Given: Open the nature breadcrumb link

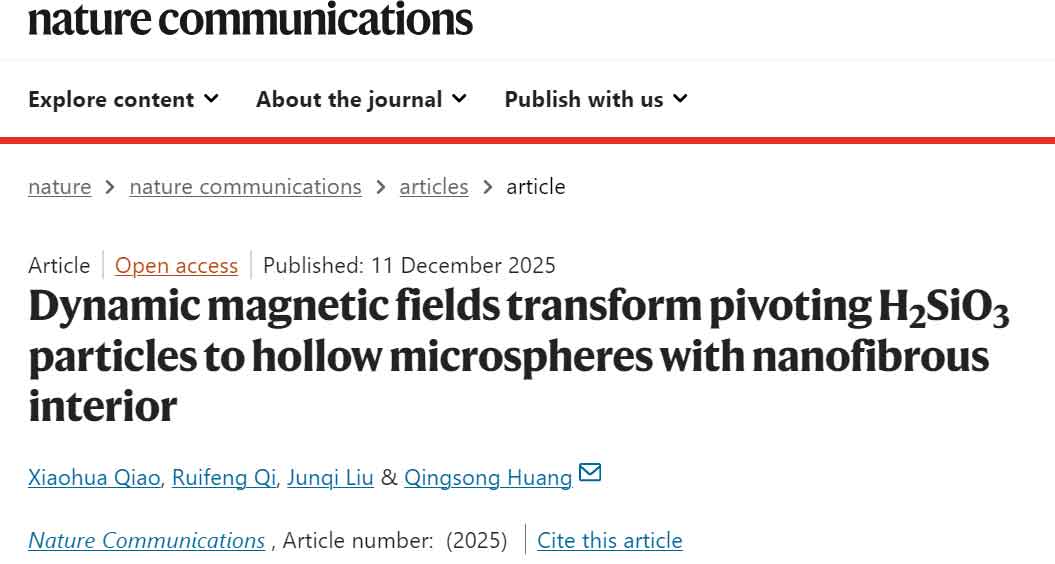Looking at the screenshot, I should (x=59, y=187).
